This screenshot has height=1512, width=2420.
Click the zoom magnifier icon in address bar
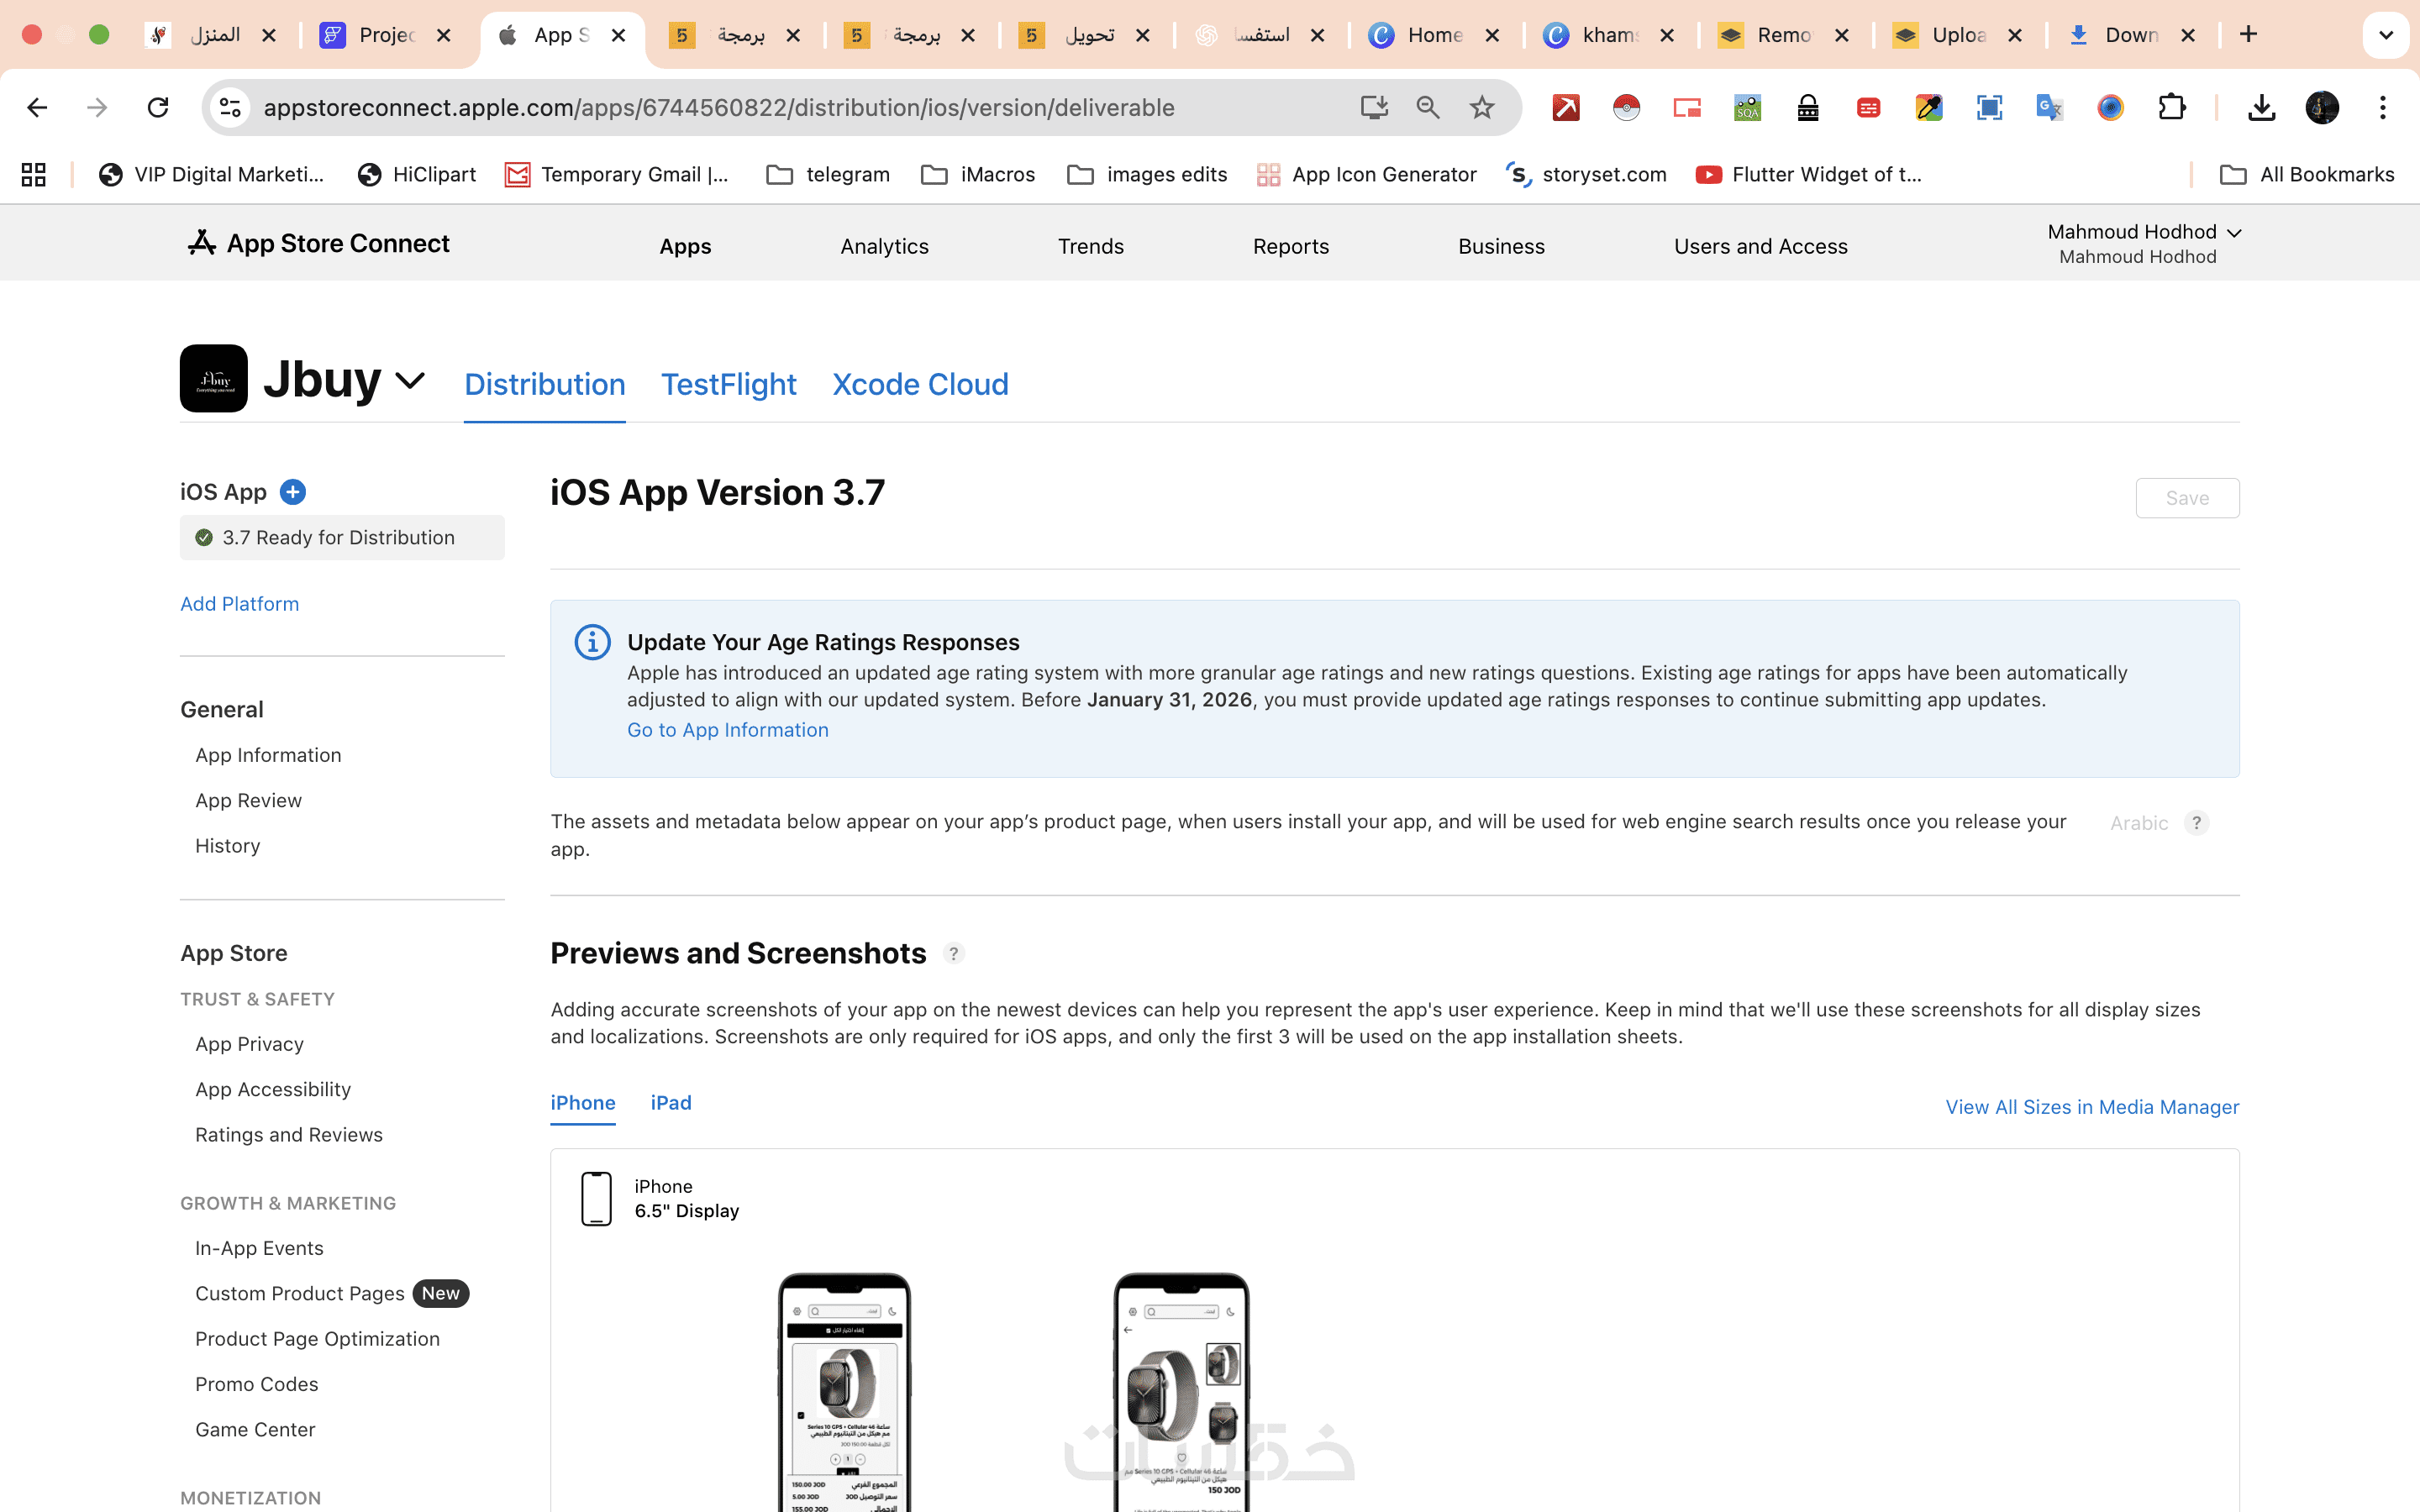point(1427,107)
